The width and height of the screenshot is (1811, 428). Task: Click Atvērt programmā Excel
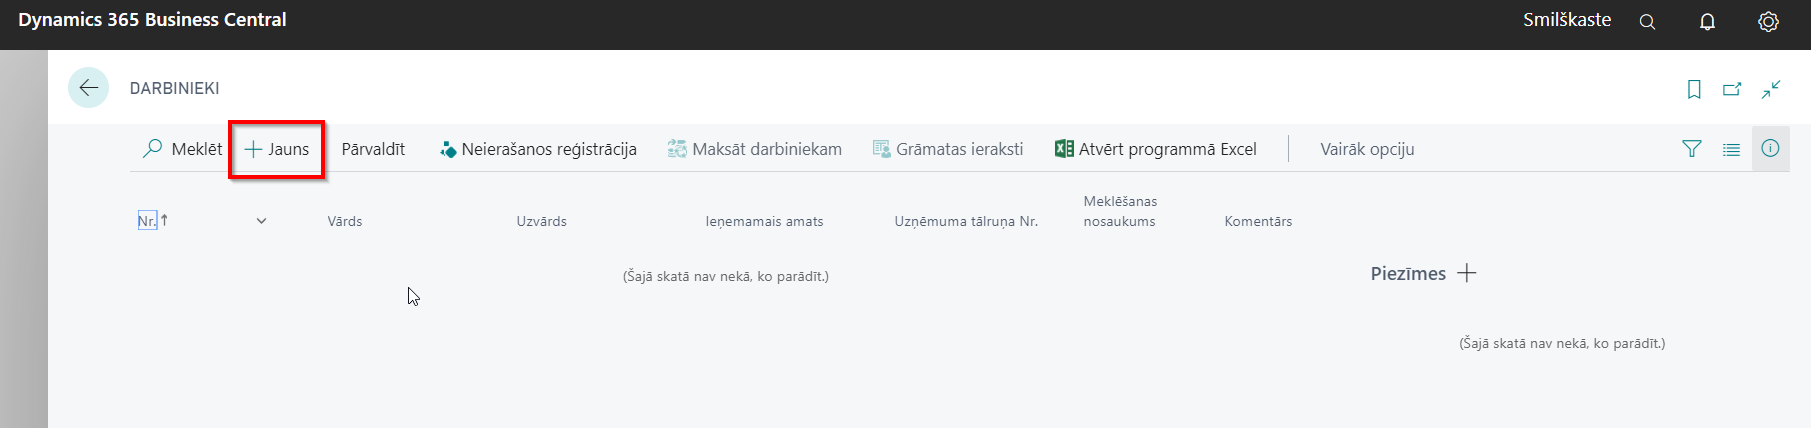point(1156,149)
